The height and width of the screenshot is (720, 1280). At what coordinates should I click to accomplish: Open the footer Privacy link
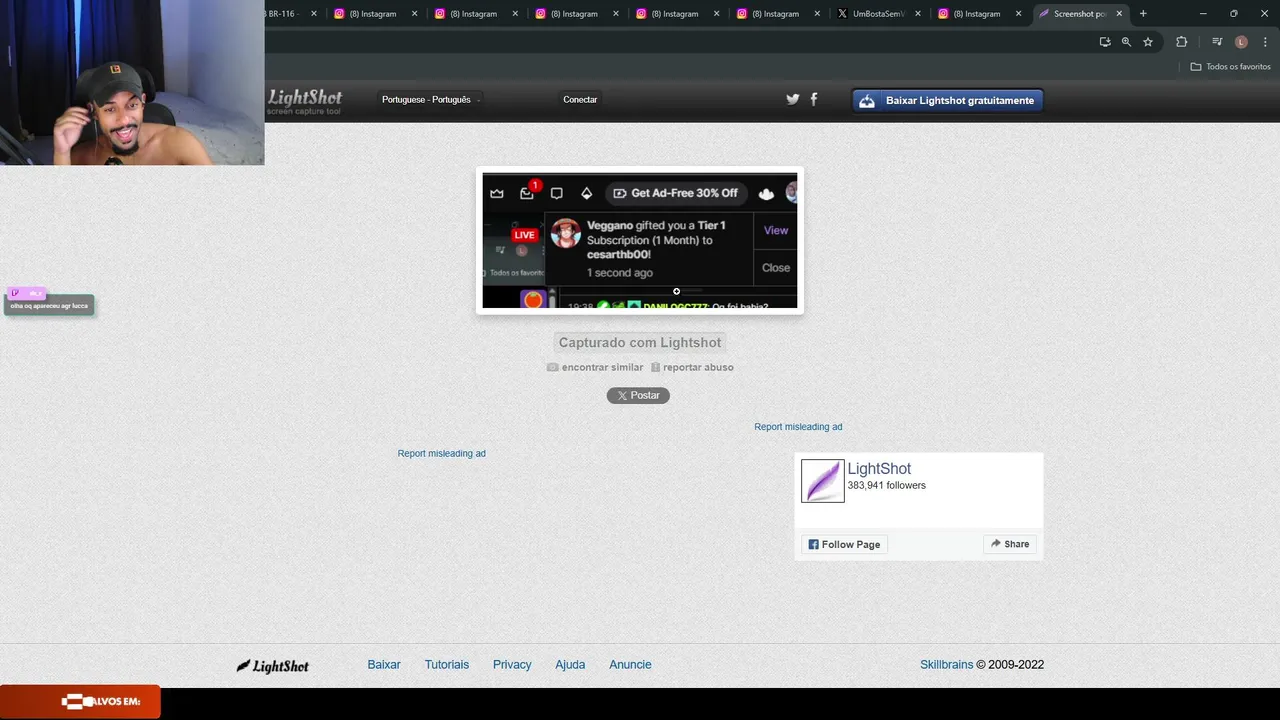pos(512,664)
